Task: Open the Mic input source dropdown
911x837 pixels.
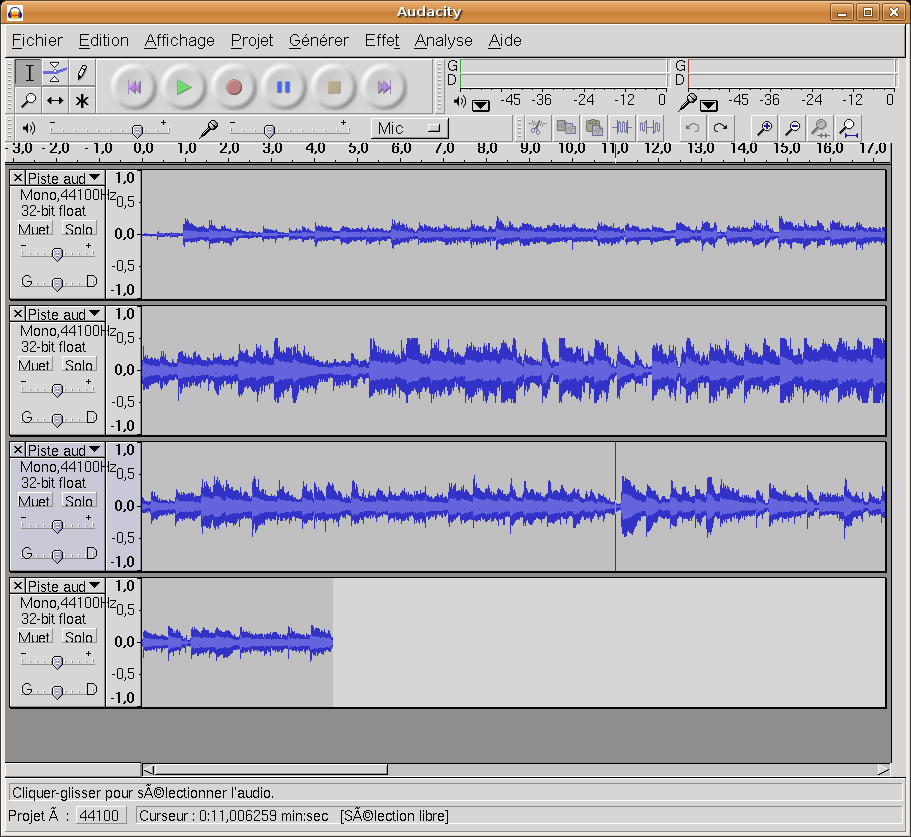Action: pyautogui.click(x=410, y=128)
